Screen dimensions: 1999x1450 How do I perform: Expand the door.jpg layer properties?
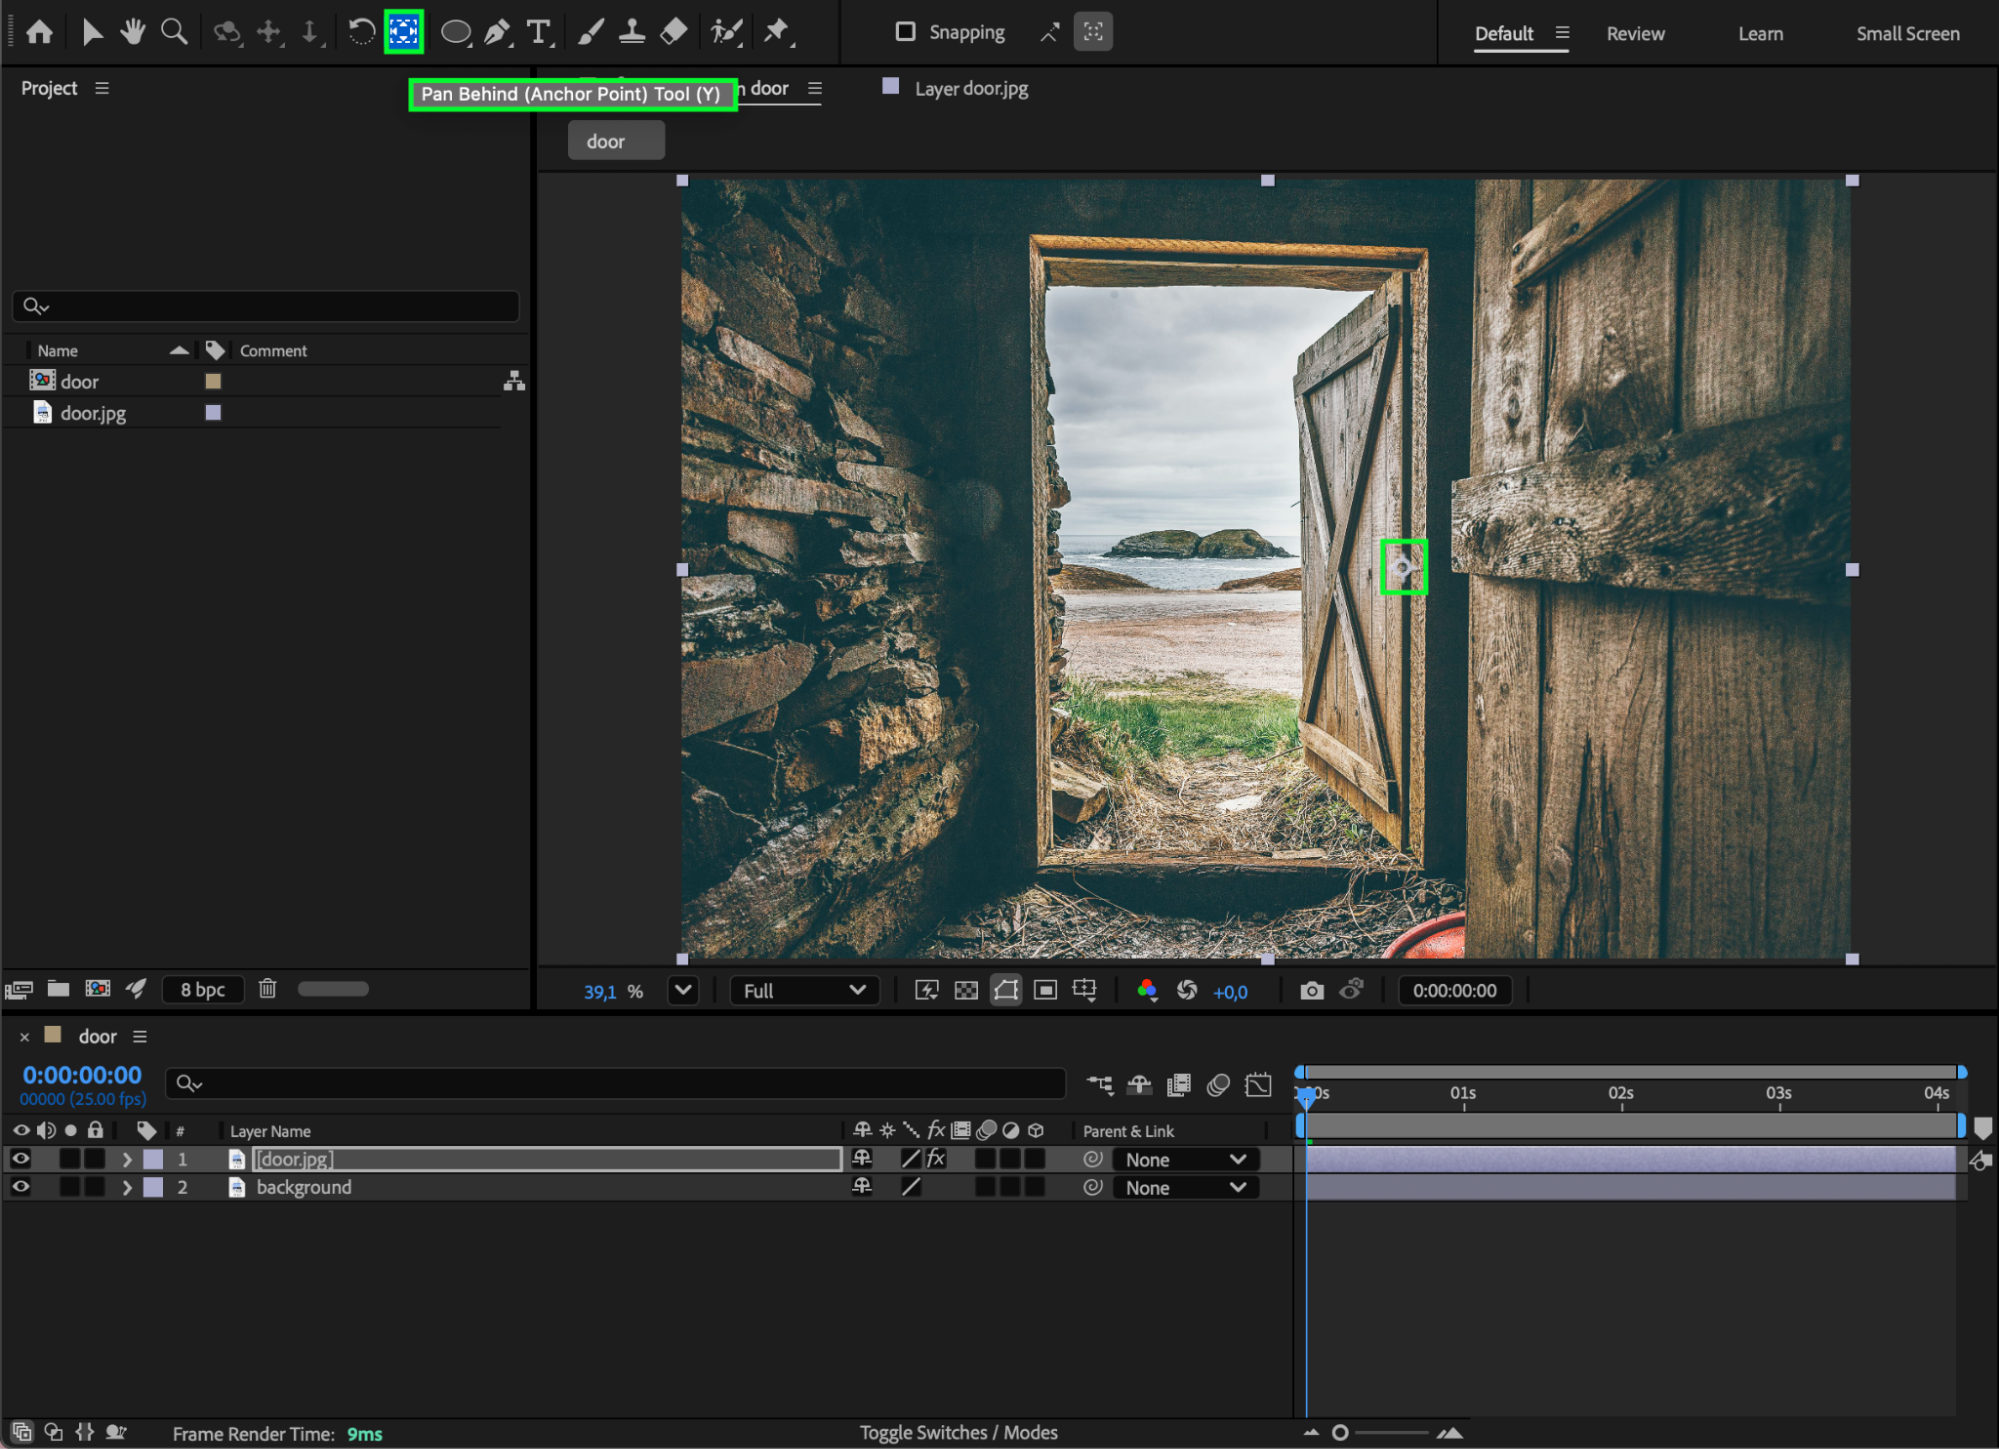(127, 1159)
